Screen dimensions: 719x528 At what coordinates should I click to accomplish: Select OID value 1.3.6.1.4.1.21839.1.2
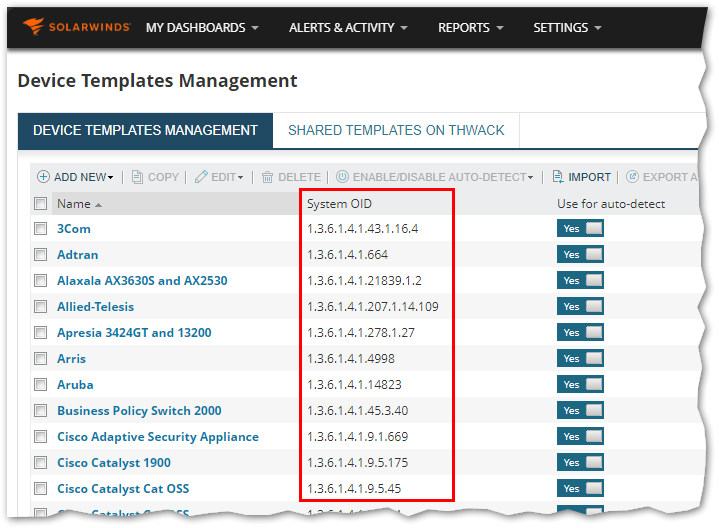click(x=364, y=280)
